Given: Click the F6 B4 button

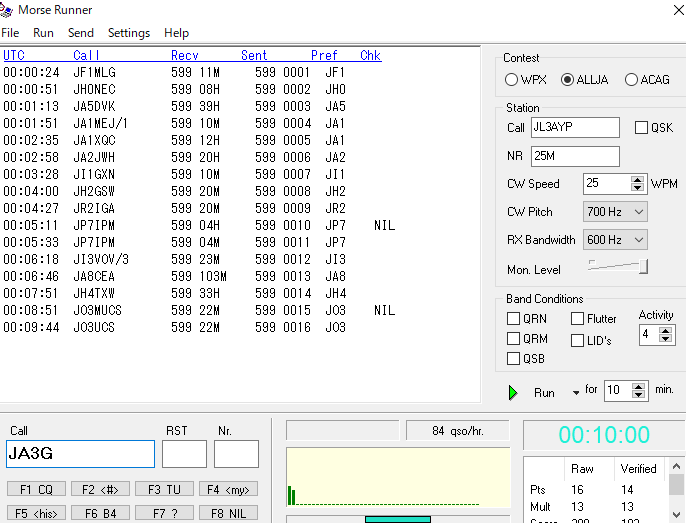Looking at the screenshot, I should pos(100,513).
